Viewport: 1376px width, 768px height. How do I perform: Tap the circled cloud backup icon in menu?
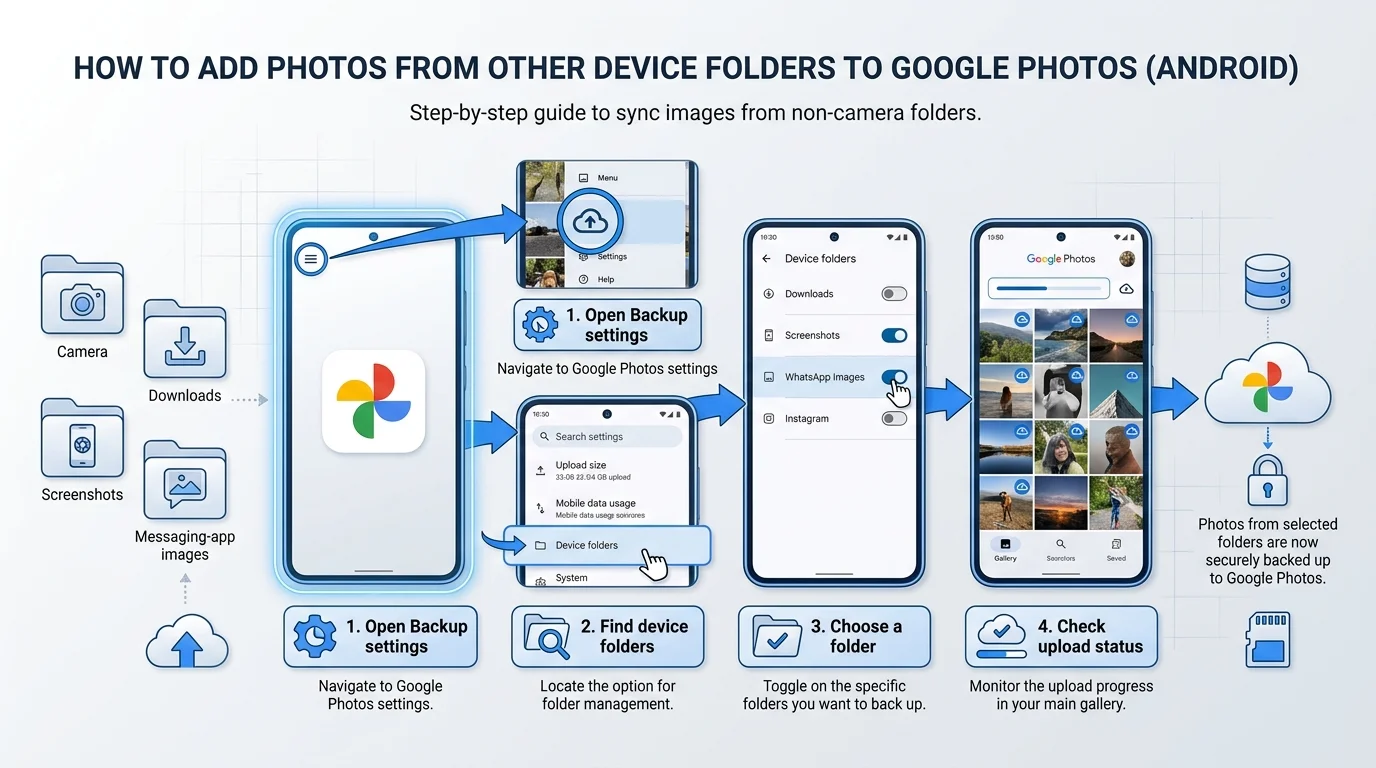(591, 222)
